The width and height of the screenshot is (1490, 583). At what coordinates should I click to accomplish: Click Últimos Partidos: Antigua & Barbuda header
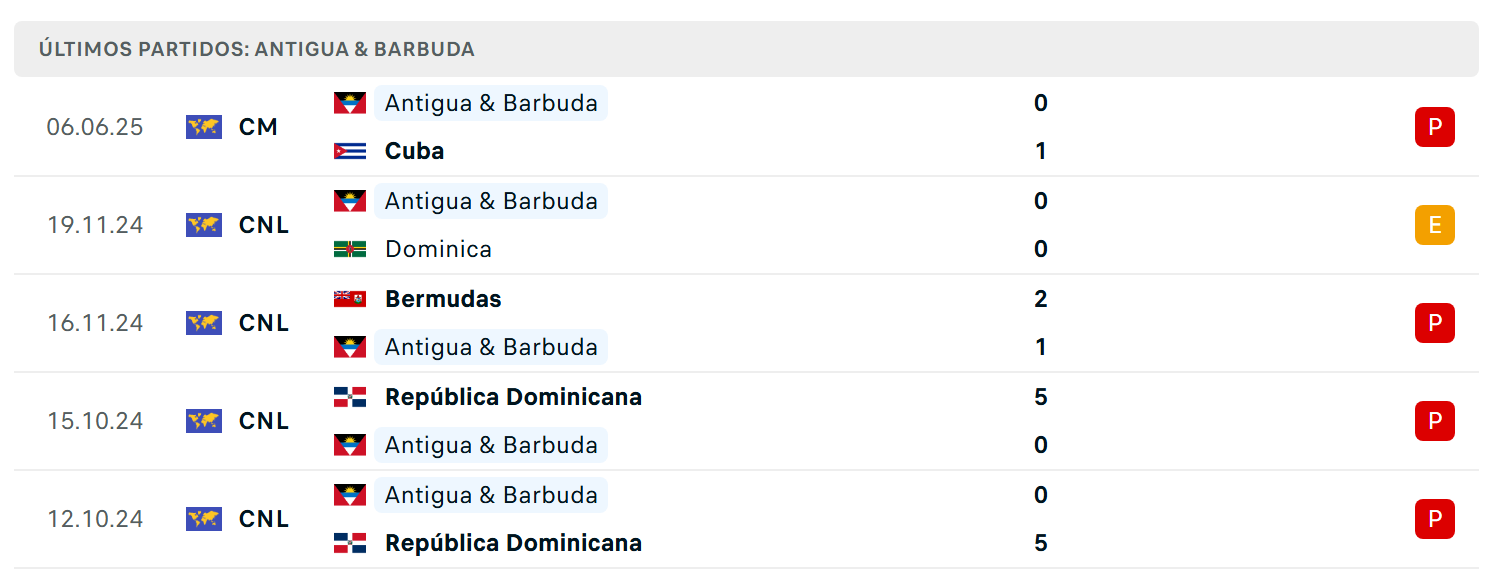257,49
